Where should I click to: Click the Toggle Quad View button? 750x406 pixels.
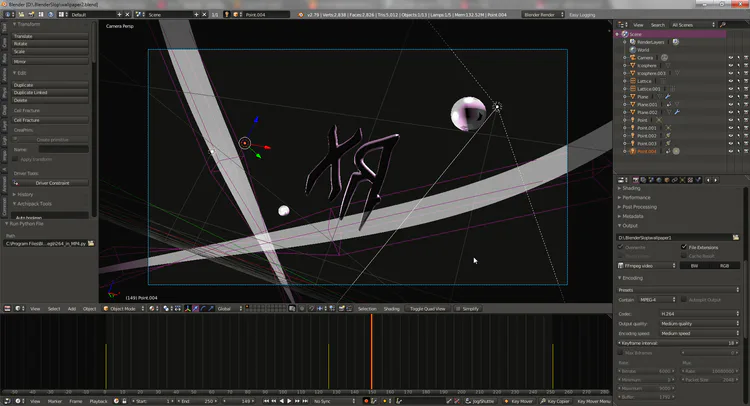click(x=427, y=308)
